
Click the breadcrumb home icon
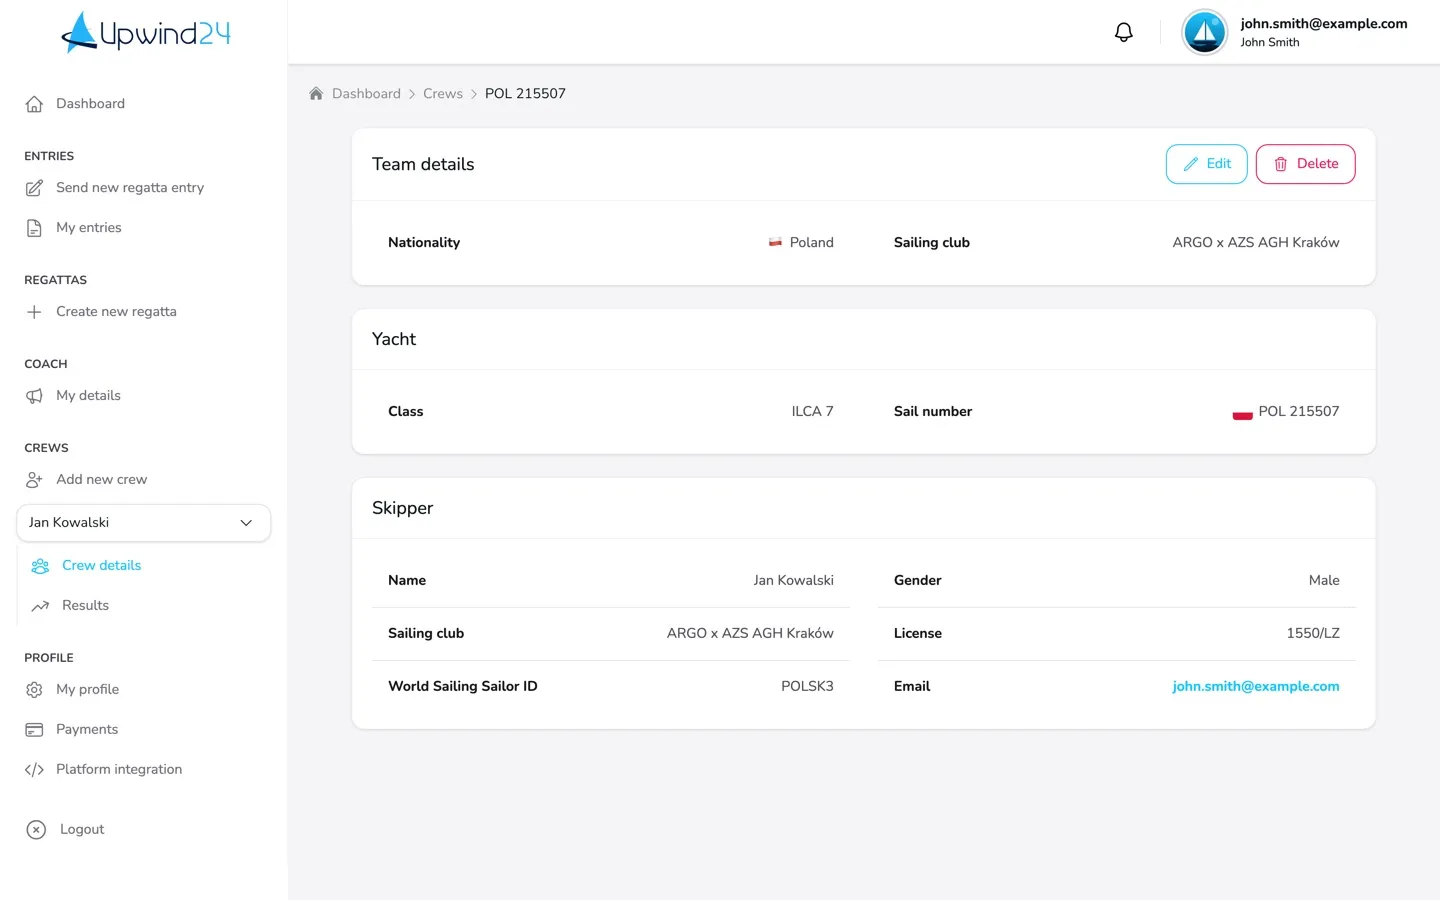tap(316, 93)
